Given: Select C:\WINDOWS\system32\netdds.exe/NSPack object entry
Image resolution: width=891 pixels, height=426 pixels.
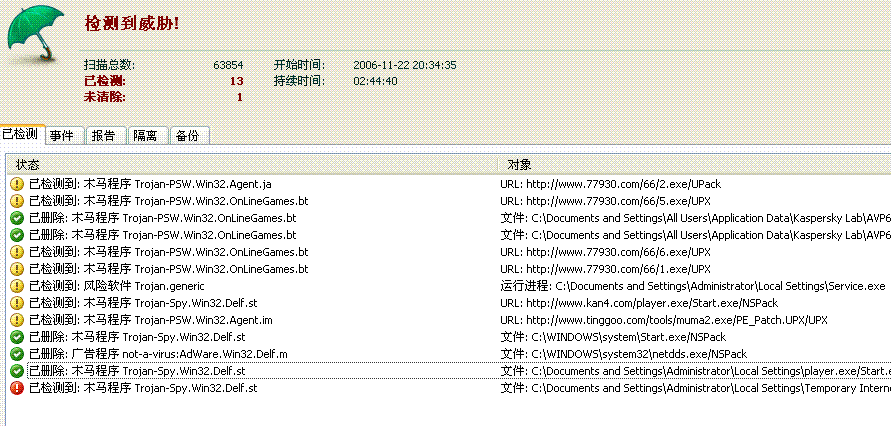Looking at the screenshot, I should point(623,354).
